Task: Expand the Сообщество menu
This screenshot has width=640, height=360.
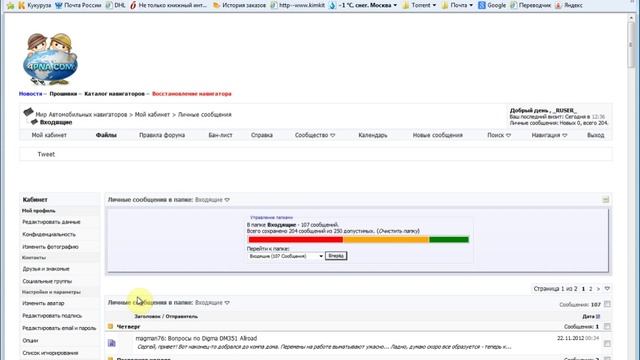Action: pos(315,135)
